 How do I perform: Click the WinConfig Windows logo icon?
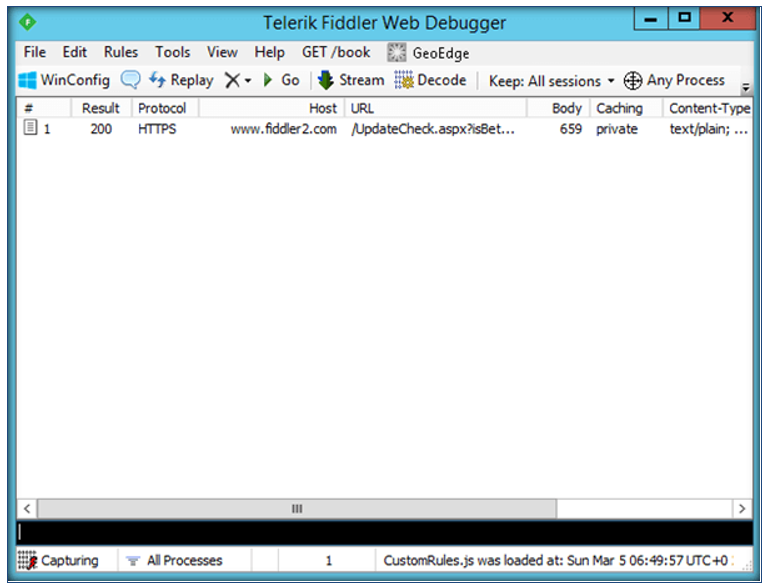[27, 80]
